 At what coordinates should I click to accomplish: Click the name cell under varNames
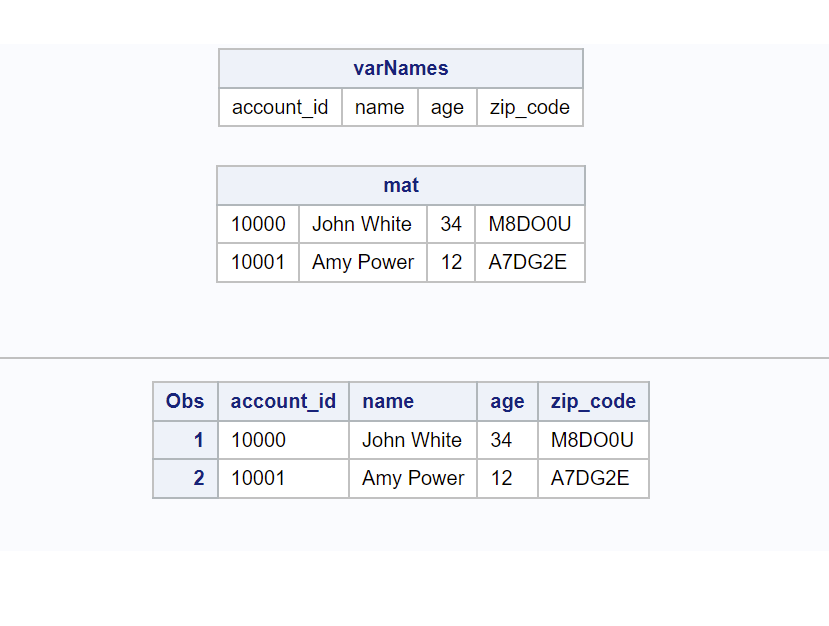coord(380,107)
